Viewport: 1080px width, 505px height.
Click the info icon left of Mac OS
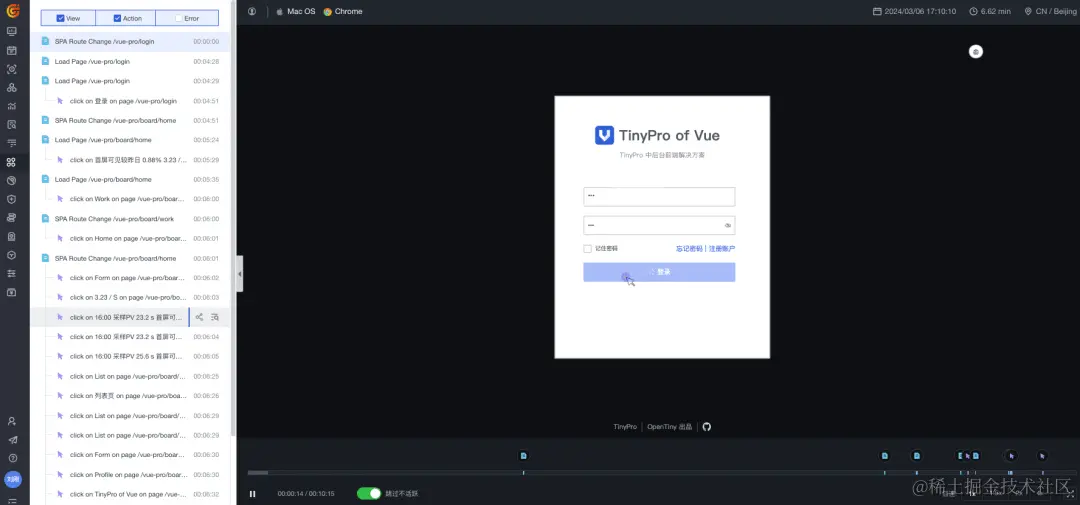click(x=252, y=12)
